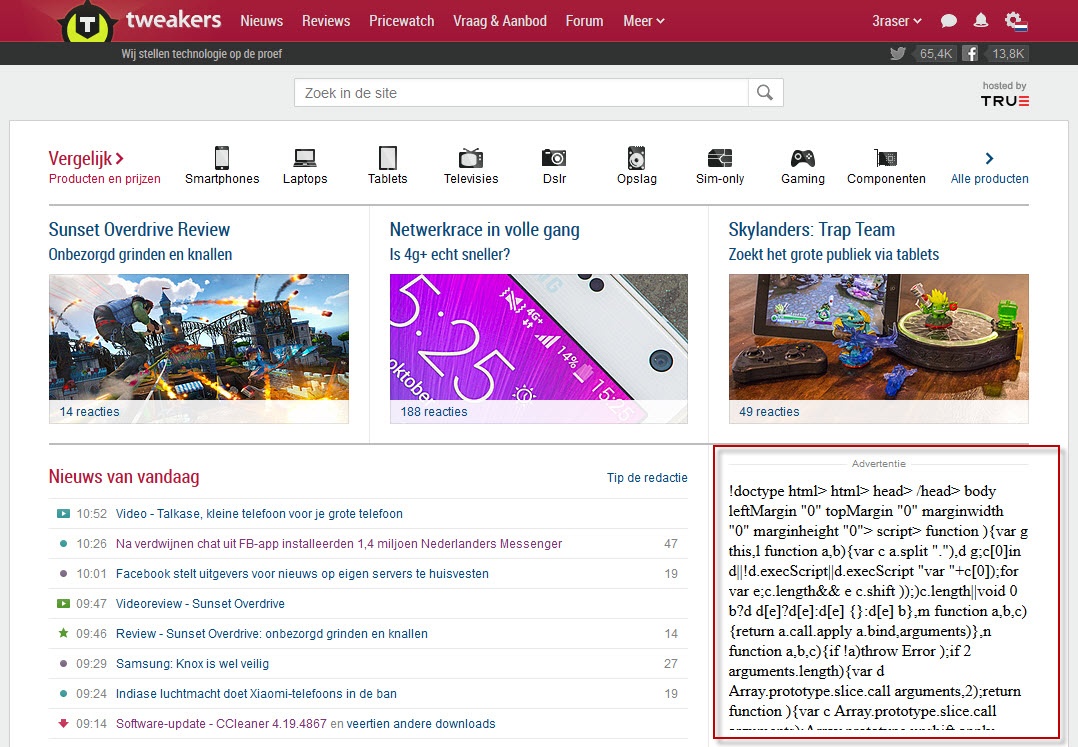Click the 13,8K Facebook like count

point(1007,54)
